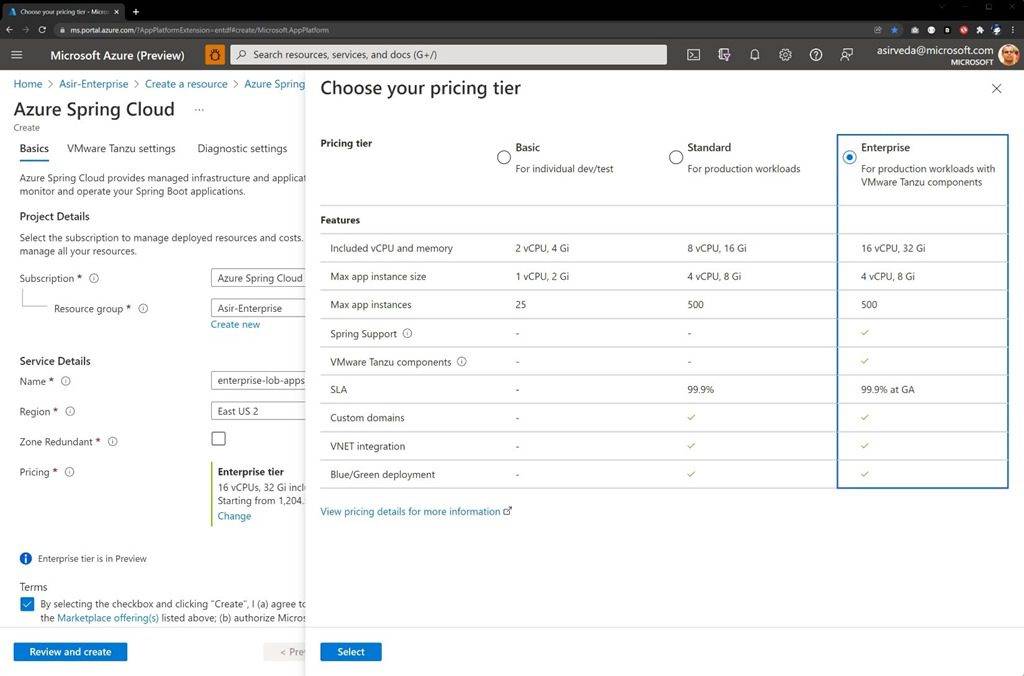Viewport: 1024px width, 676px height.
Task: Select the Basic pricing tier radio button
Action: (504, 157)
